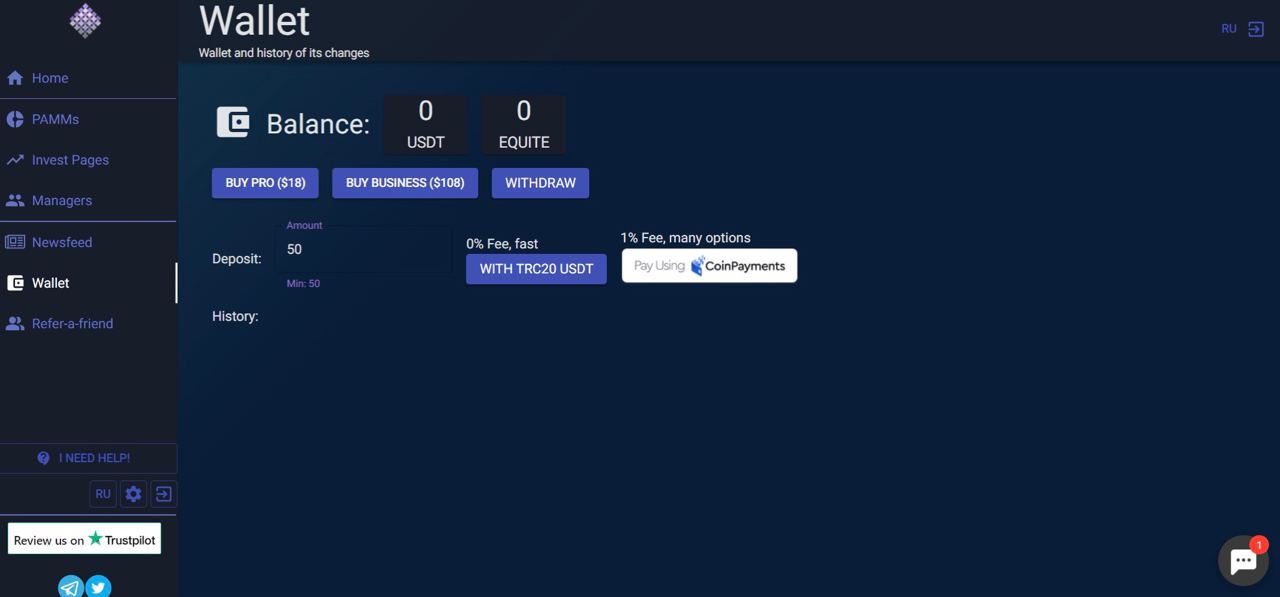Deposit WITH TRC20 USDT
The image size is (1280, 597).
536,269
